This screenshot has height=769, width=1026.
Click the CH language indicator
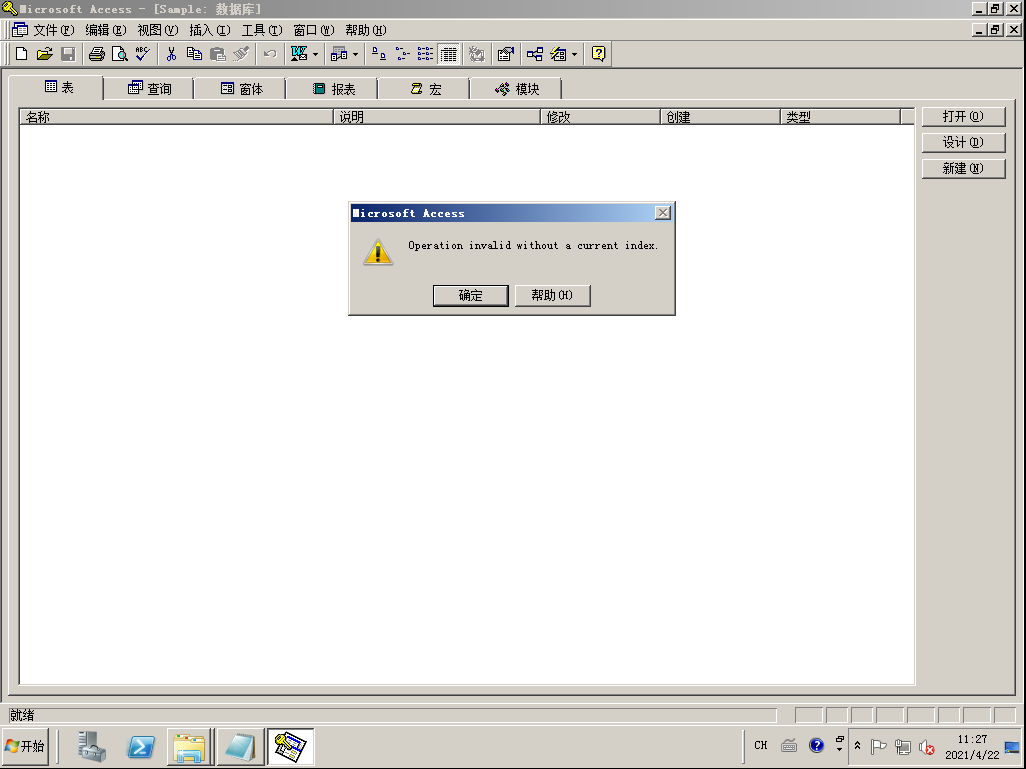(760, 745)
